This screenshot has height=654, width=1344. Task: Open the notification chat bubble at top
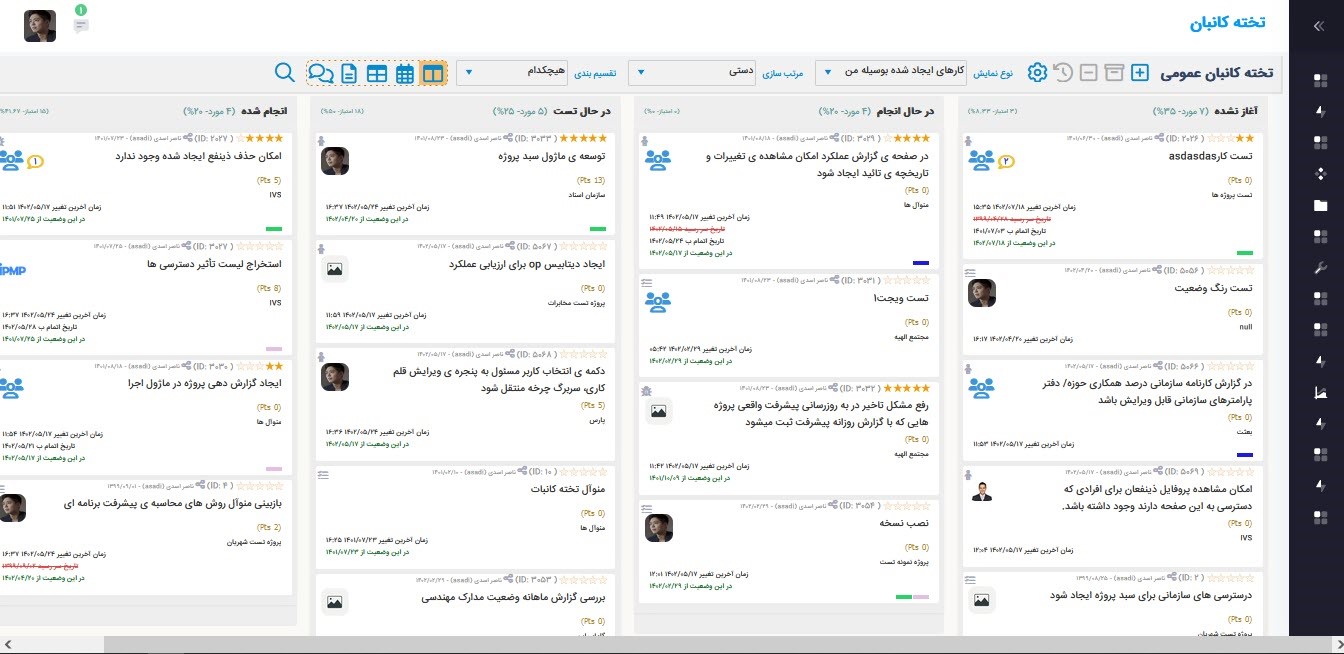click(81, 25)
